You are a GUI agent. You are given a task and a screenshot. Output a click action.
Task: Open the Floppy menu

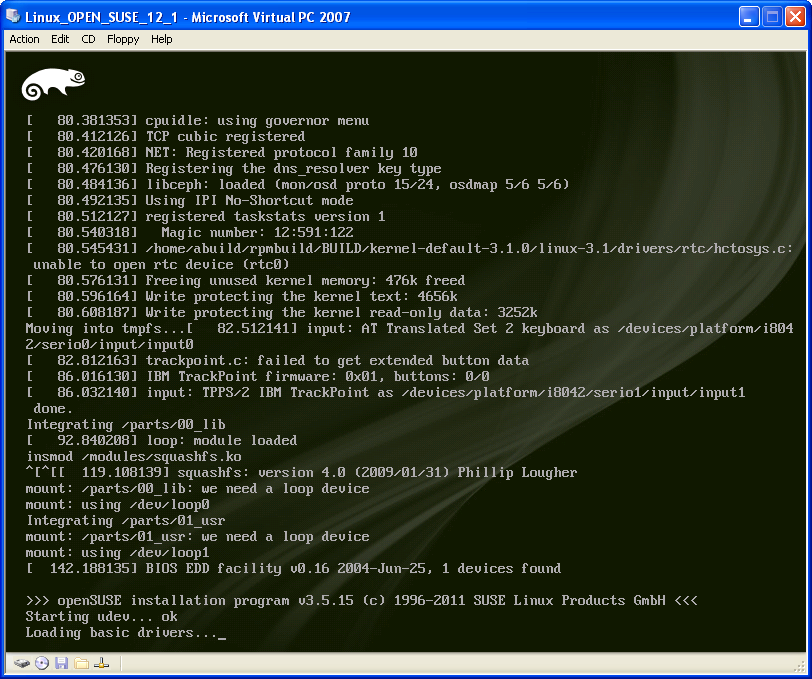pos(123,39)
